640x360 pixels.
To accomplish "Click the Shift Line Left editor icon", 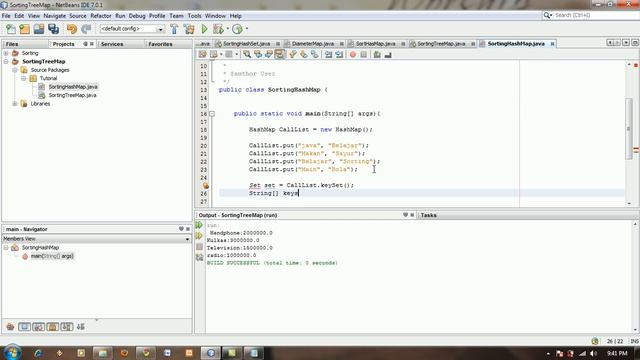I will click(329, 54).
